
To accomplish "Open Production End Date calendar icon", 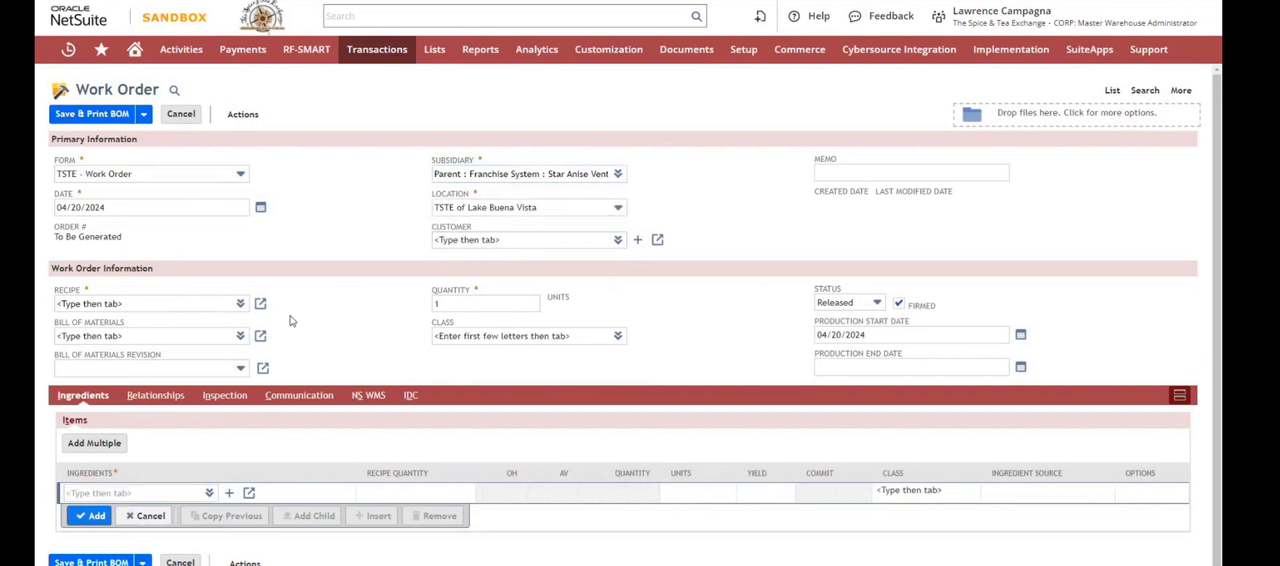I will pyautogui.click(x=1020, y=367).
